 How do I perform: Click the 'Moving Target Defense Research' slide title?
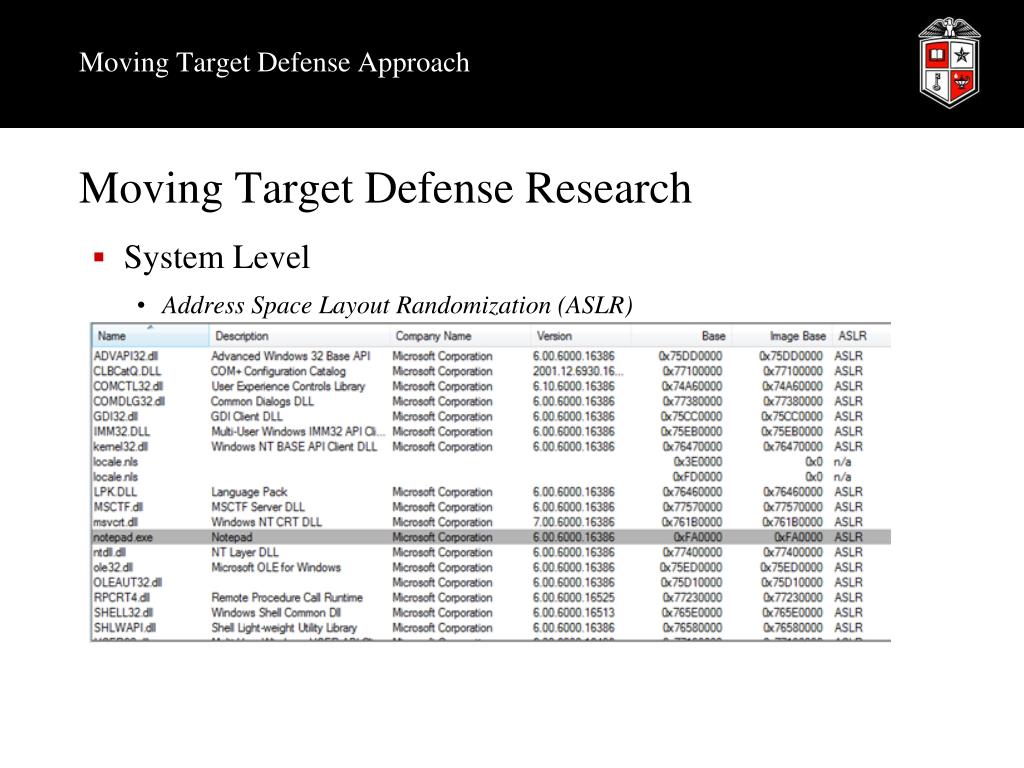[385, 189]
